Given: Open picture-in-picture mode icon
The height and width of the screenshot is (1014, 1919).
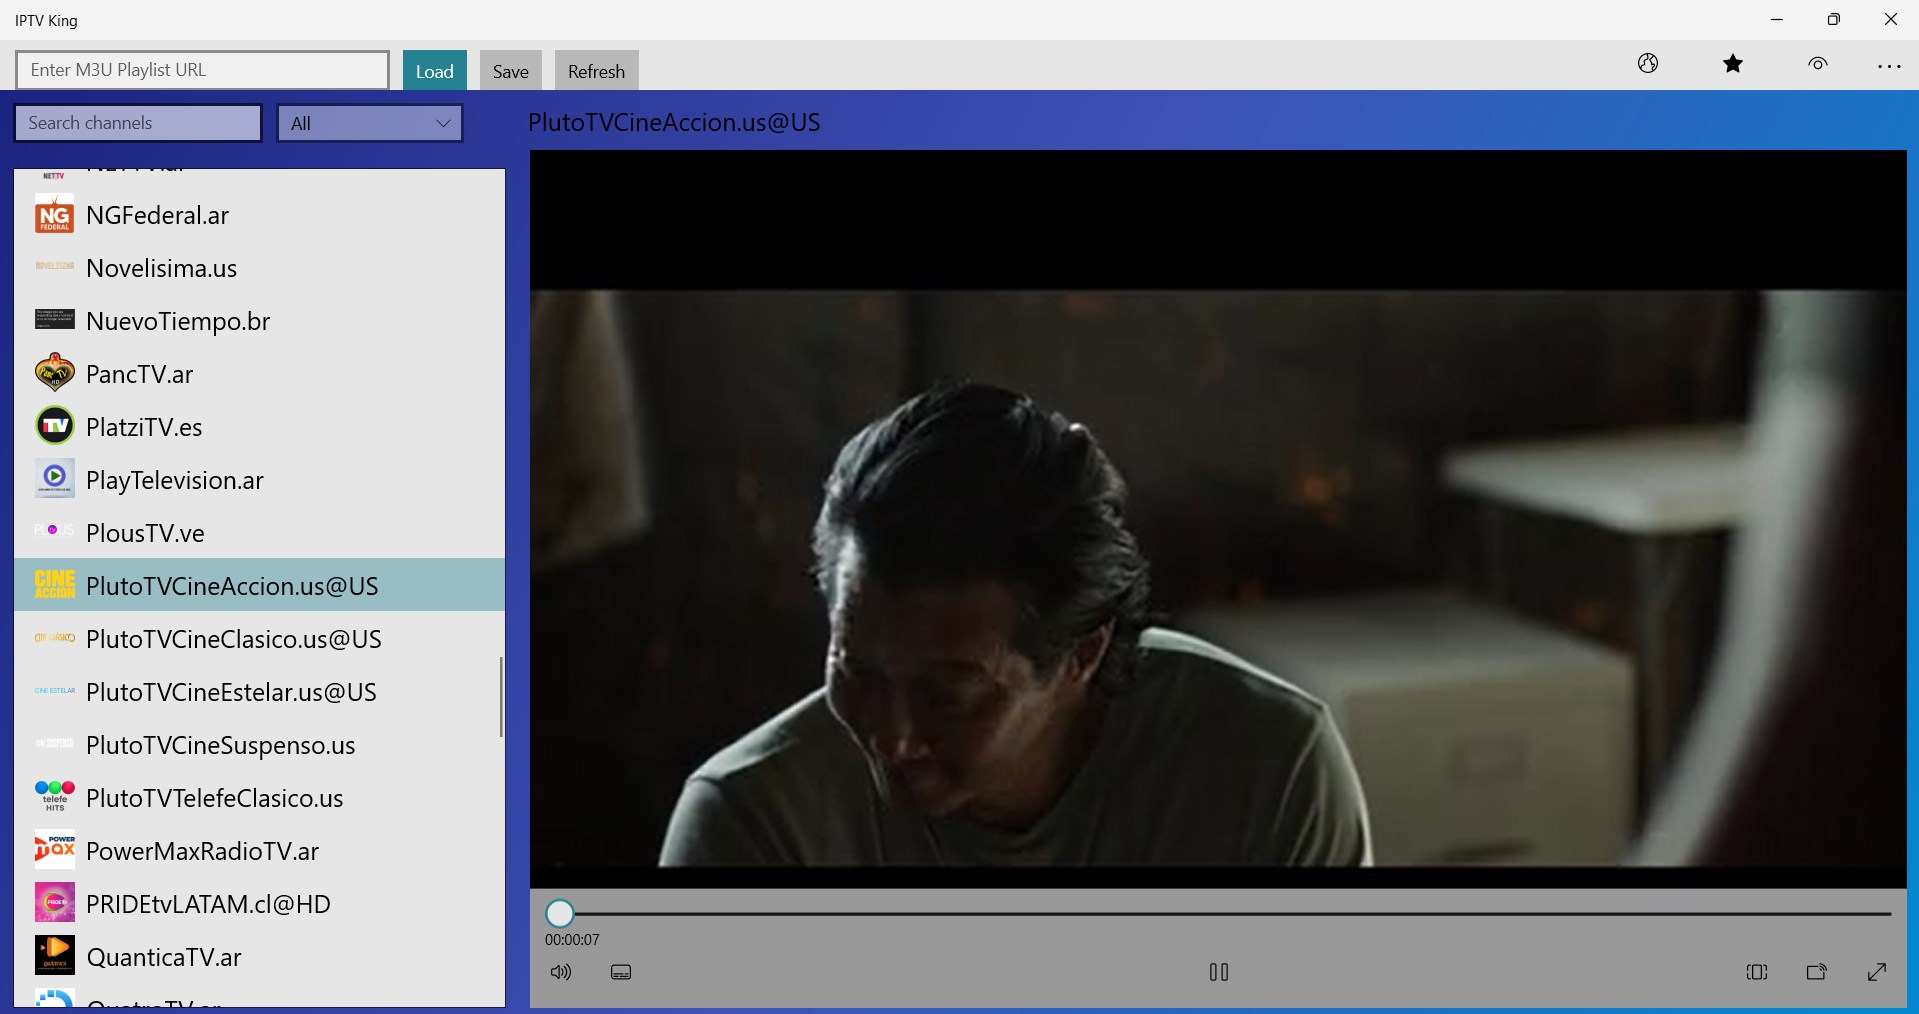Looking at the screenshot, I should point(1817,972).
